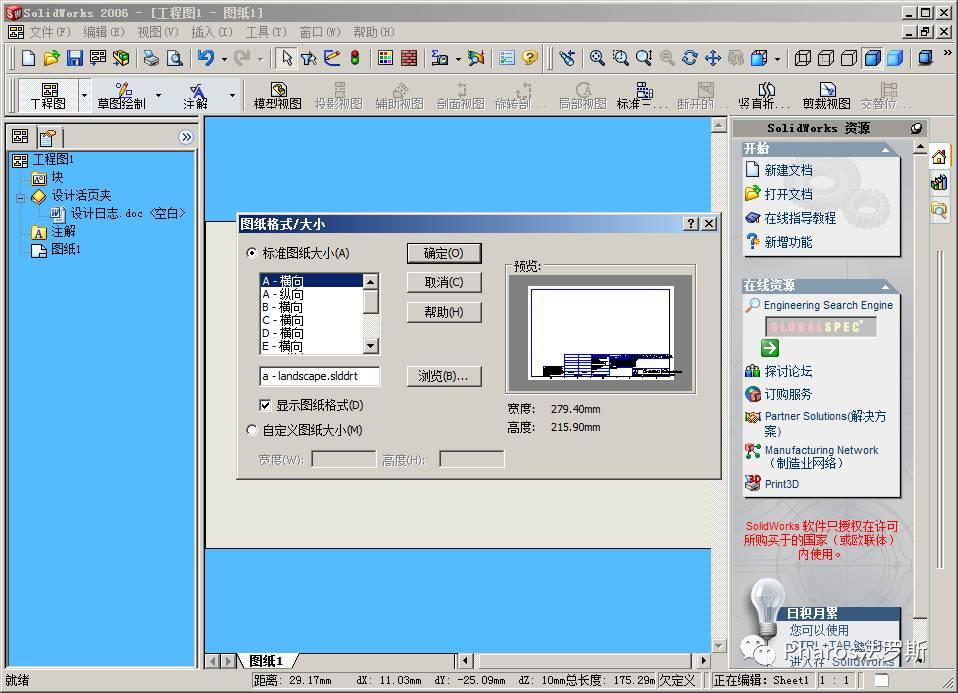Screen dimensions: 958x693
Task: Select D - 横向 in sheet size list
Action: 312,333
